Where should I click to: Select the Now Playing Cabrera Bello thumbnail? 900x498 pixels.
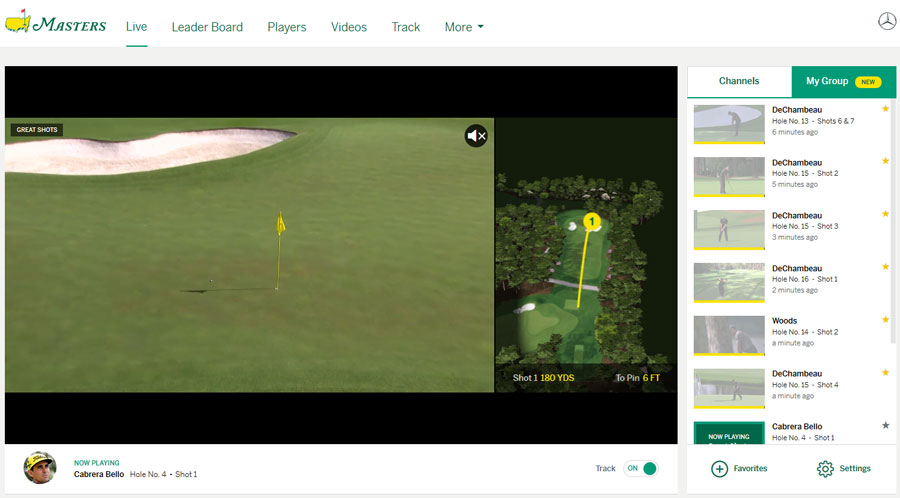(729, 433)
